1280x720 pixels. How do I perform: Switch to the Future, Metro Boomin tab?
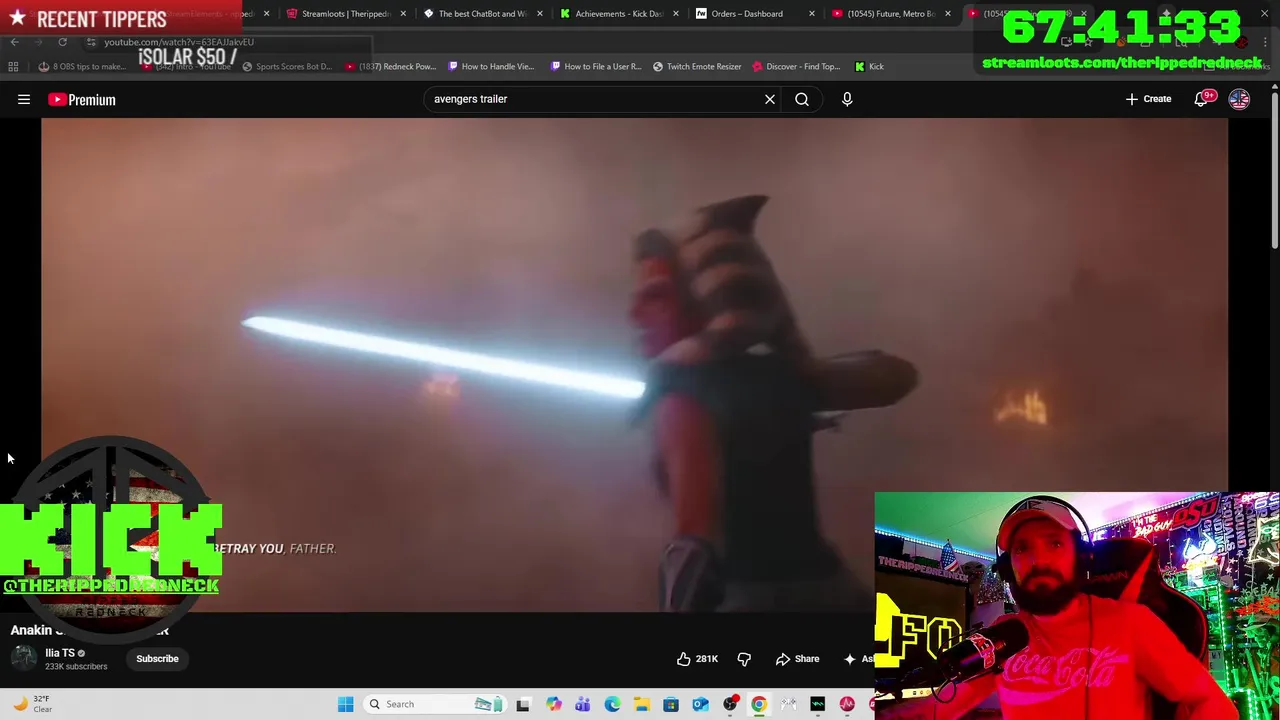coord(892,14)
